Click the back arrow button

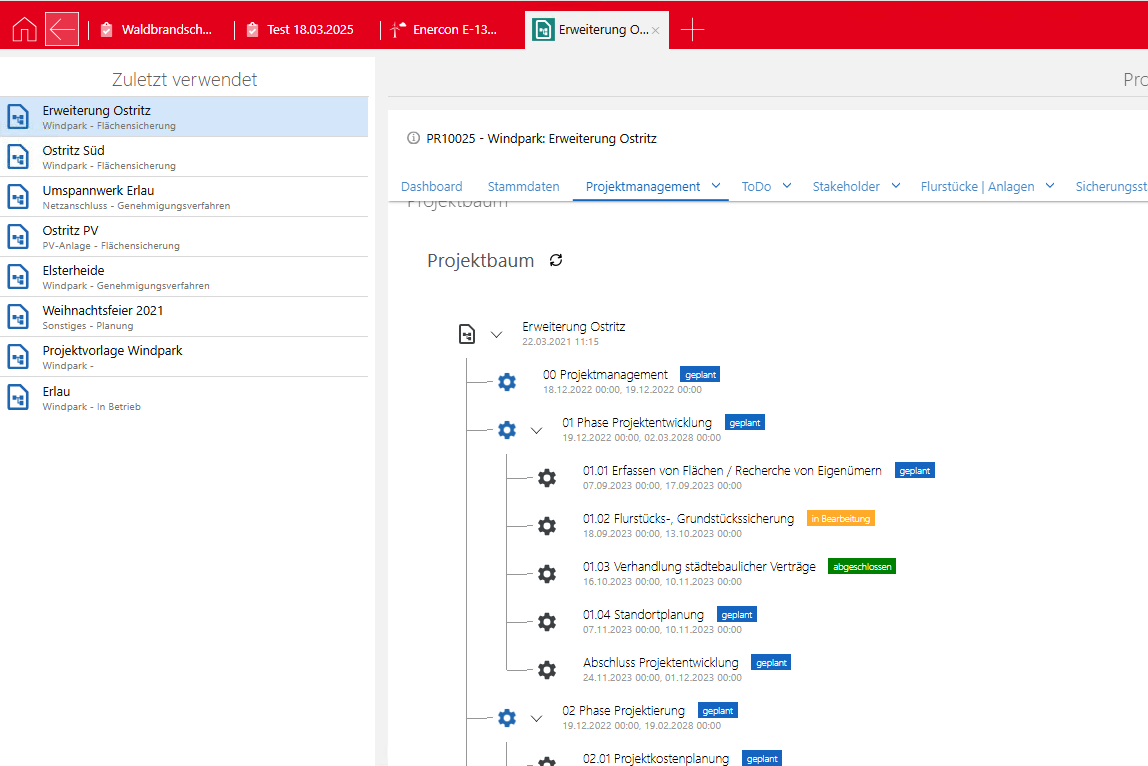[x=62, y=30]
